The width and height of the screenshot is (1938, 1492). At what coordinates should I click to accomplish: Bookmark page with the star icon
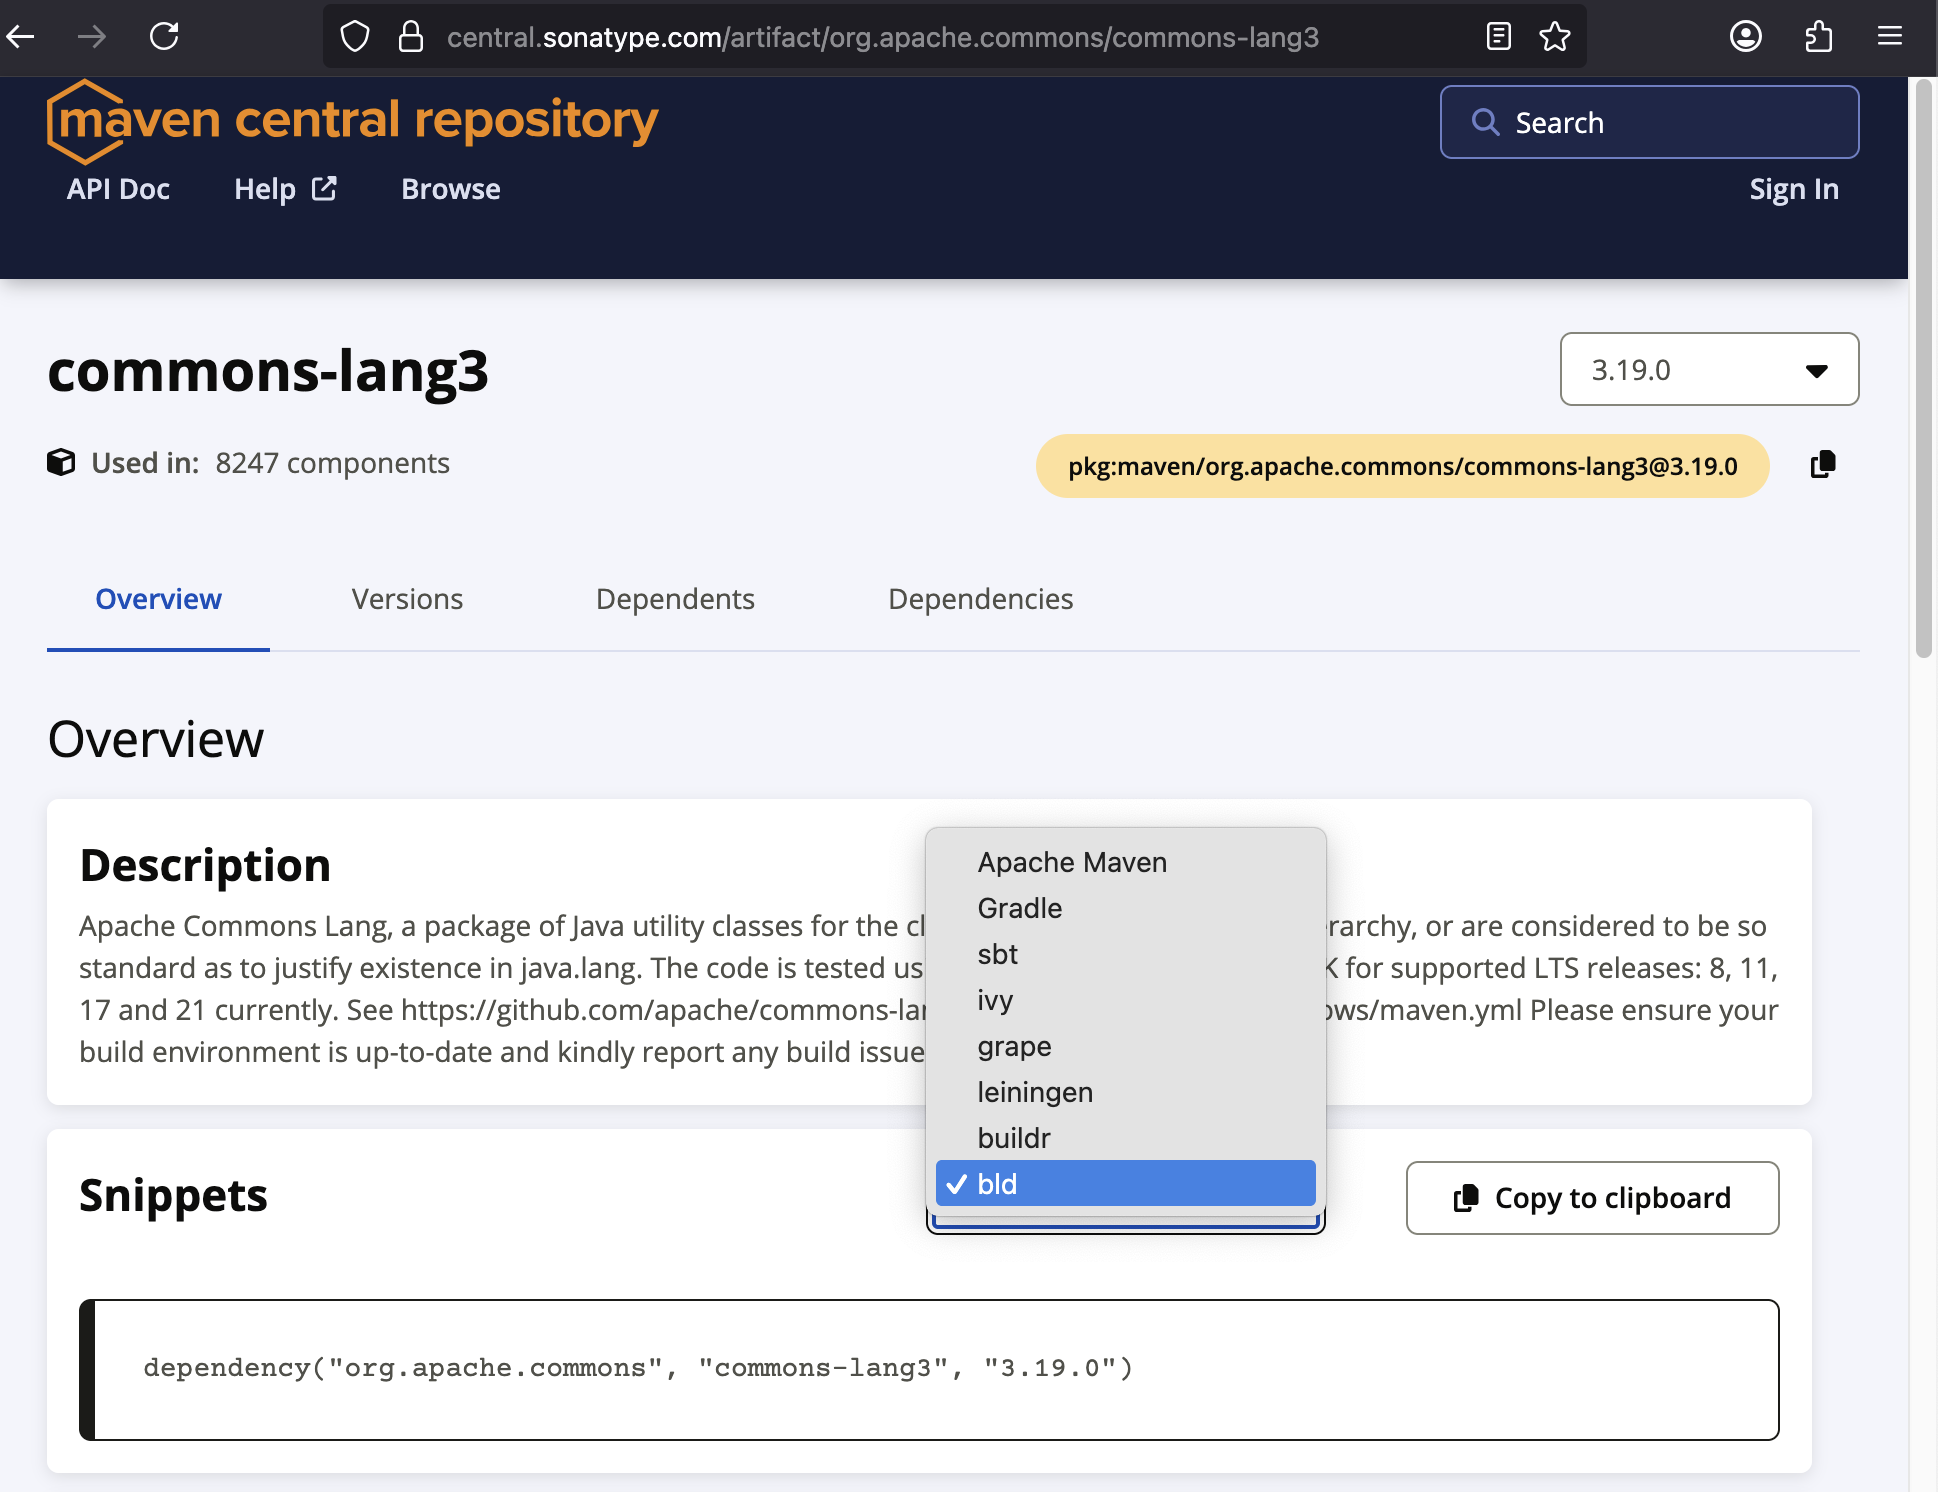(1554, 37)
